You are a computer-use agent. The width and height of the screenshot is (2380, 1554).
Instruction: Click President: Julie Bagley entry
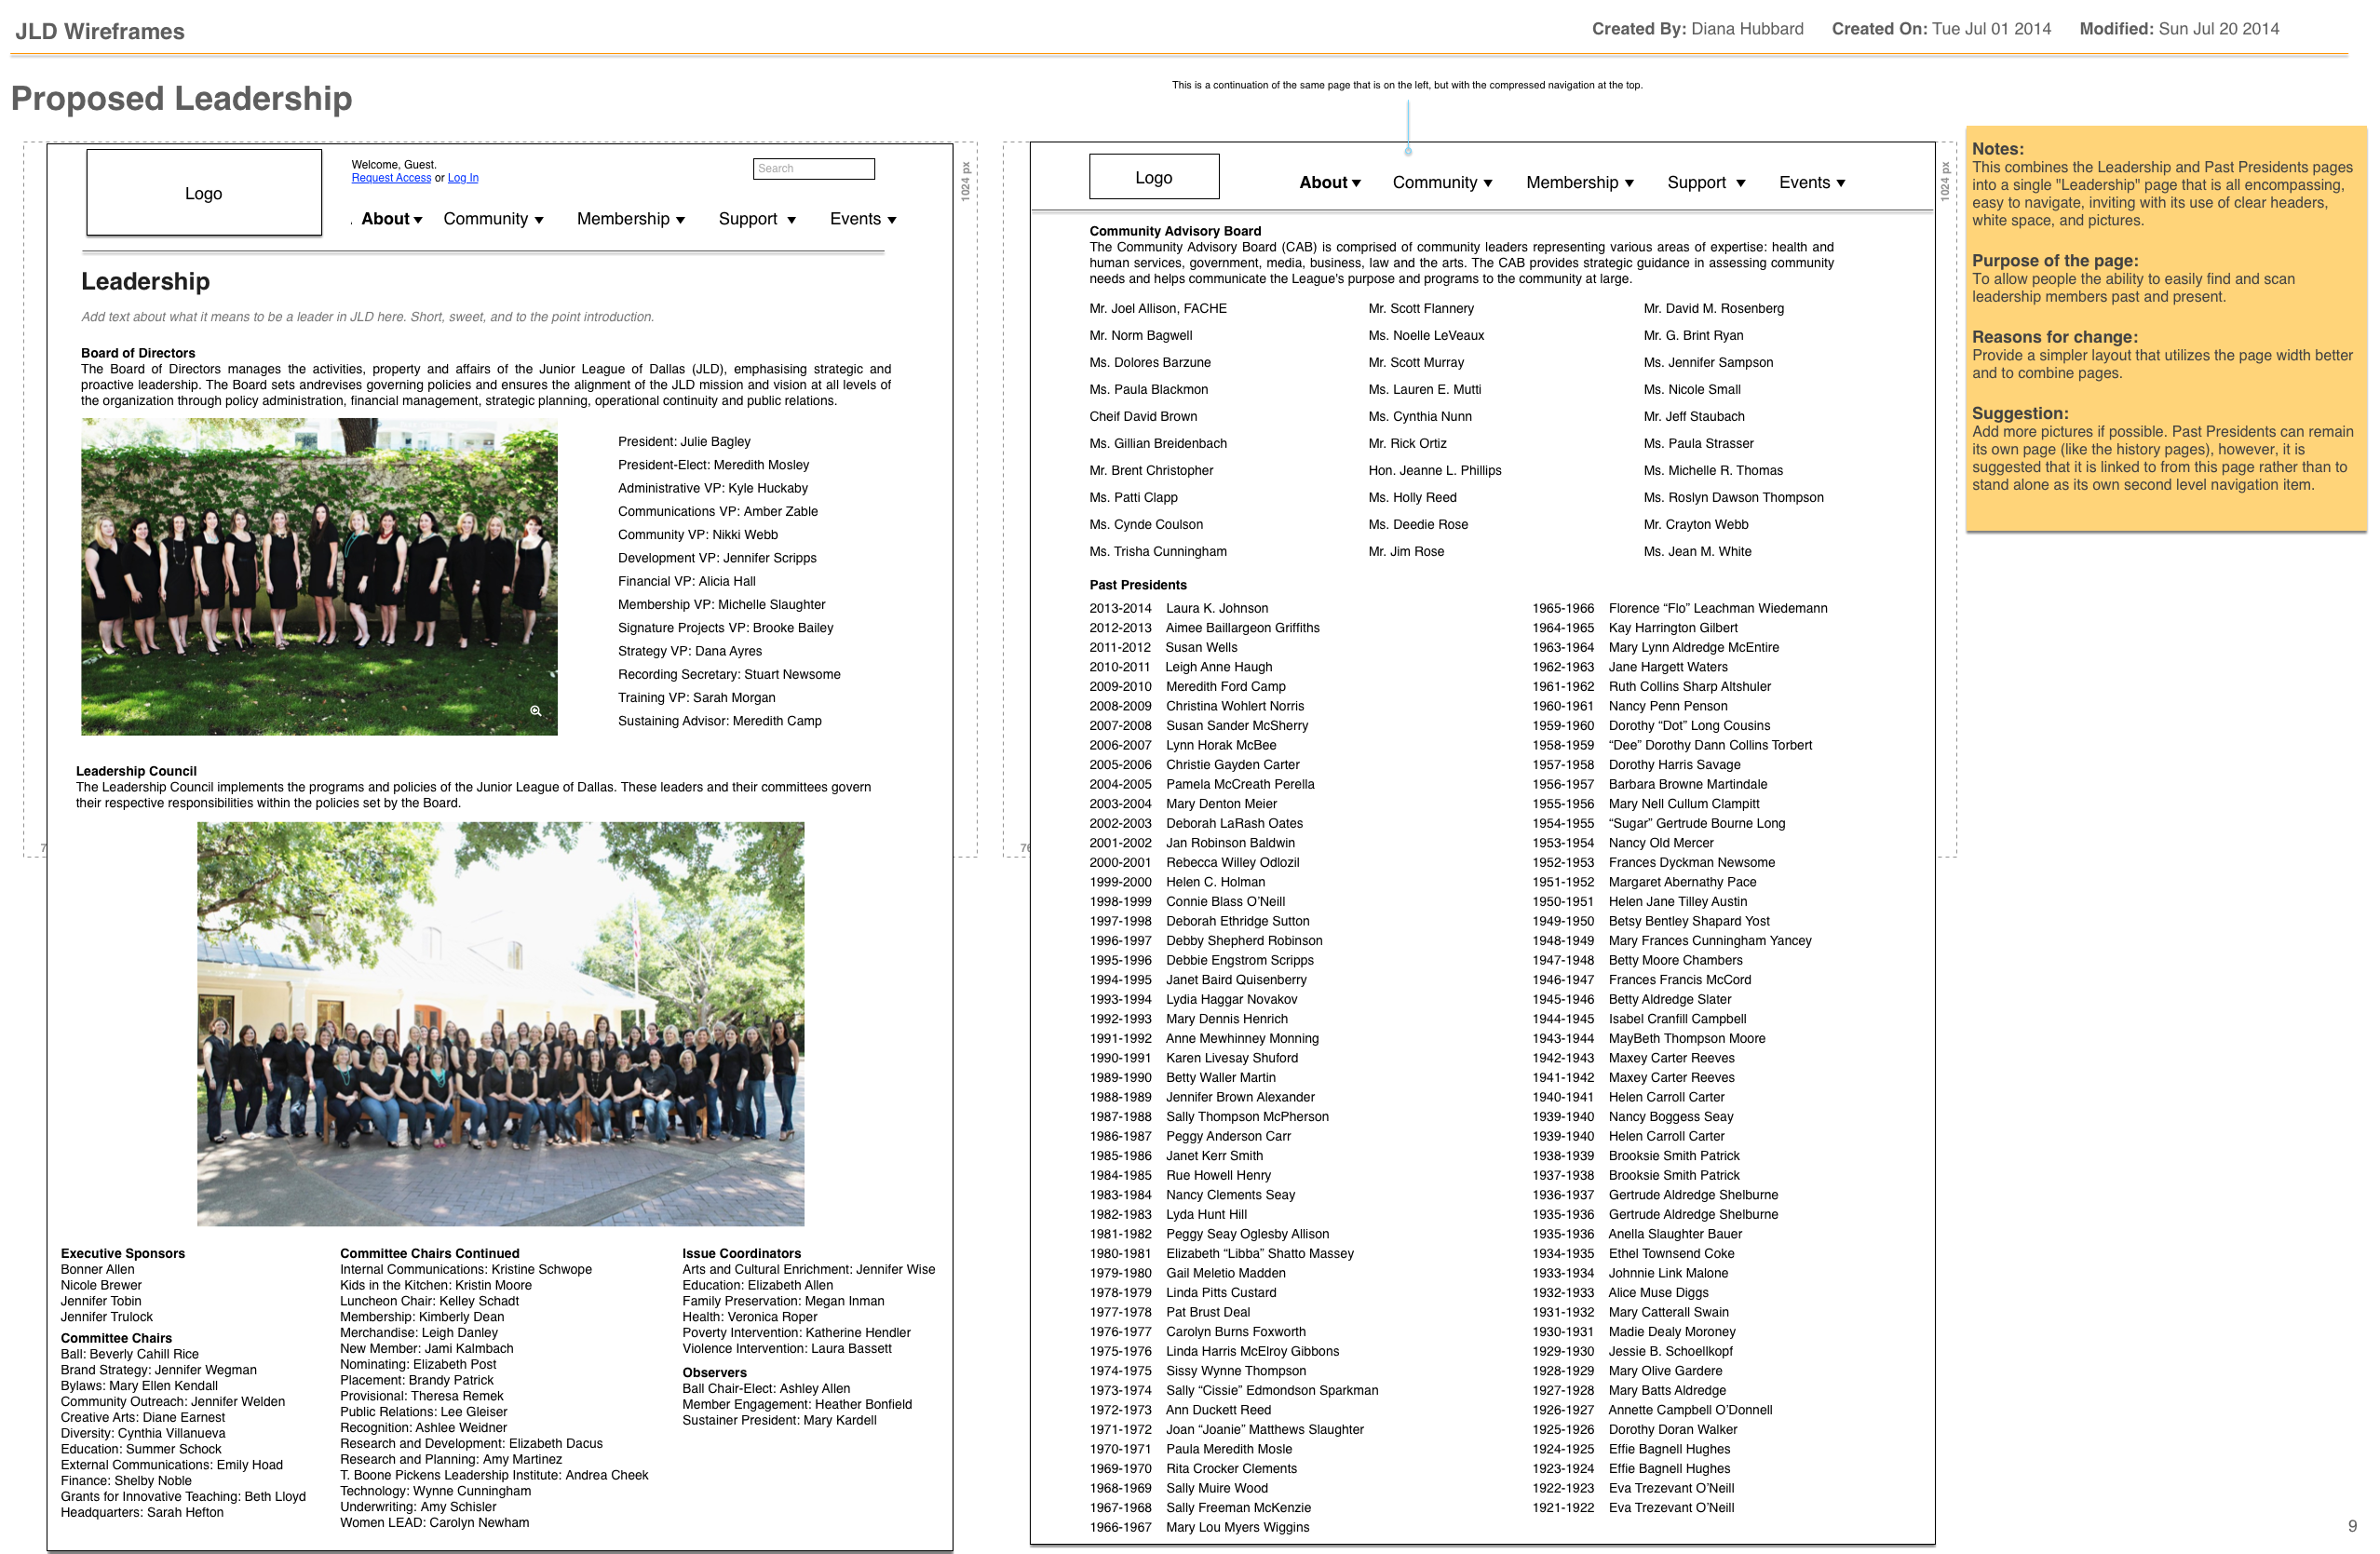click(684, 442)
